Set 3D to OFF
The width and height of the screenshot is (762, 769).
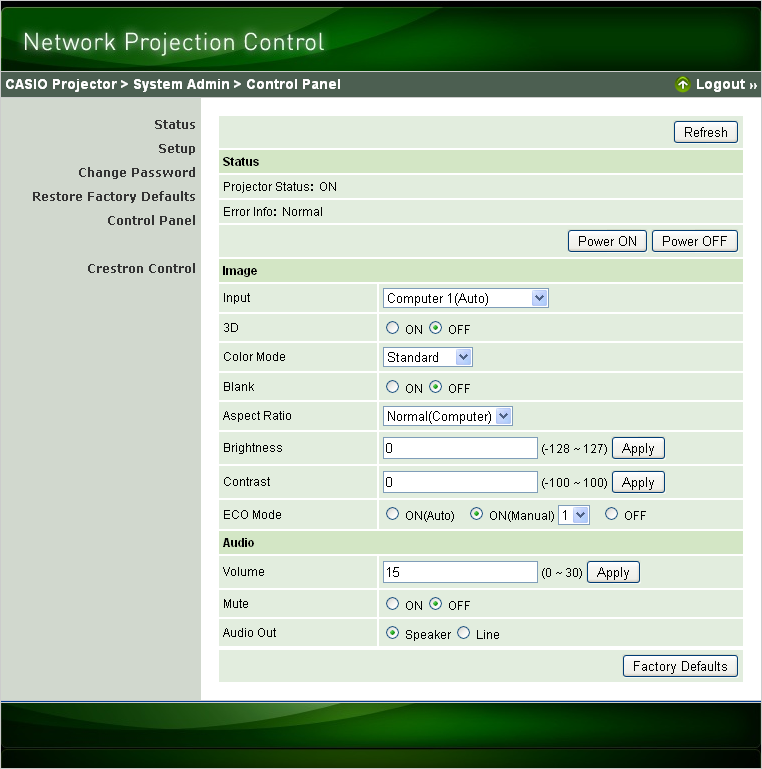pyautogui.click(x=435, y=328)
